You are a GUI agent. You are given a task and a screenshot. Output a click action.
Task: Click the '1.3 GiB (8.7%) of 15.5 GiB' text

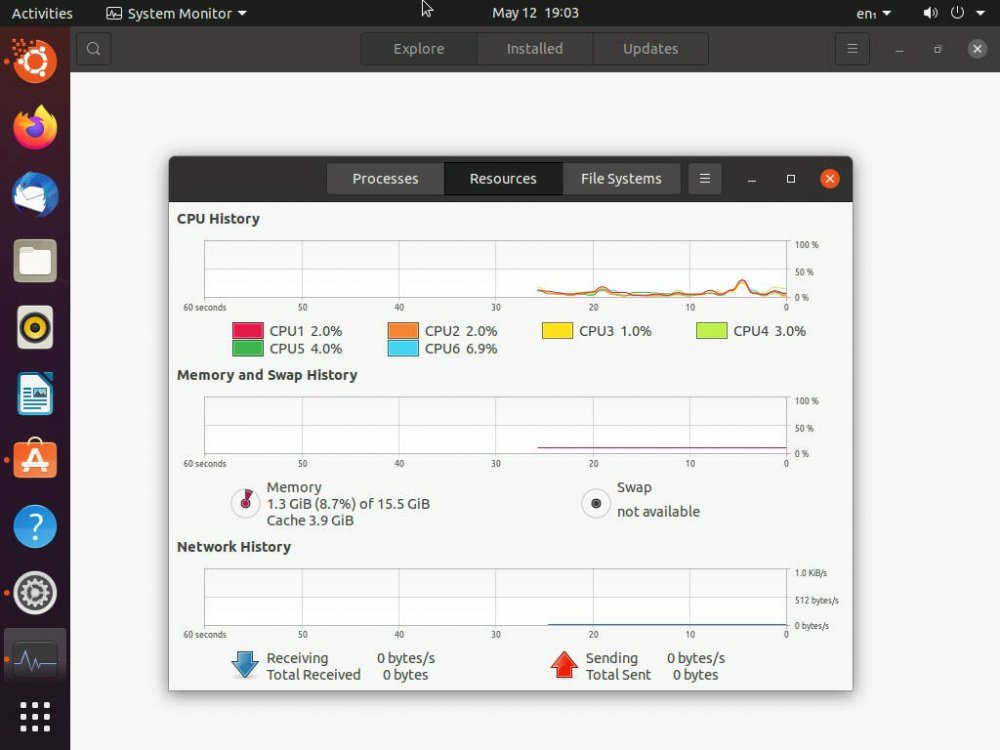pyautogui.click(x=348, y=504)
